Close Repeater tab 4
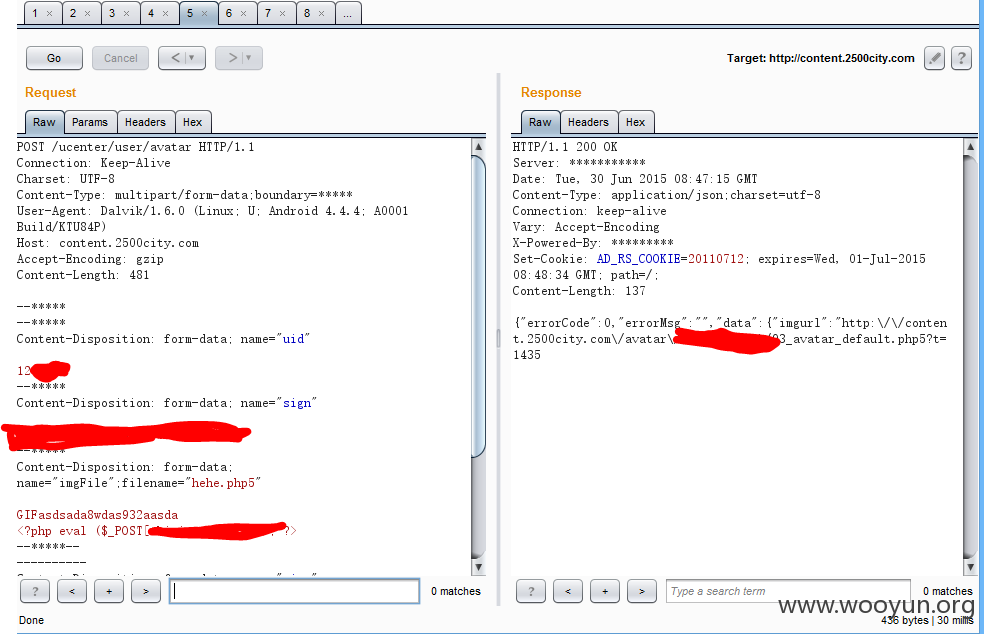The height and width of the screenshot is (634, 984). pos(166,13)
